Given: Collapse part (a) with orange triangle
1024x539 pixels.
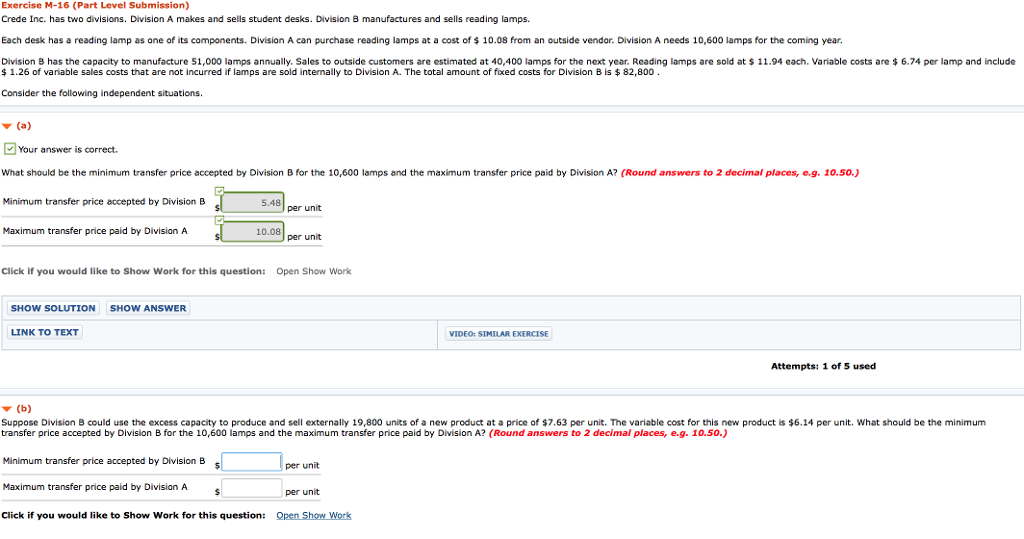Looking at the screenshot, I should (x=7, y=126).
